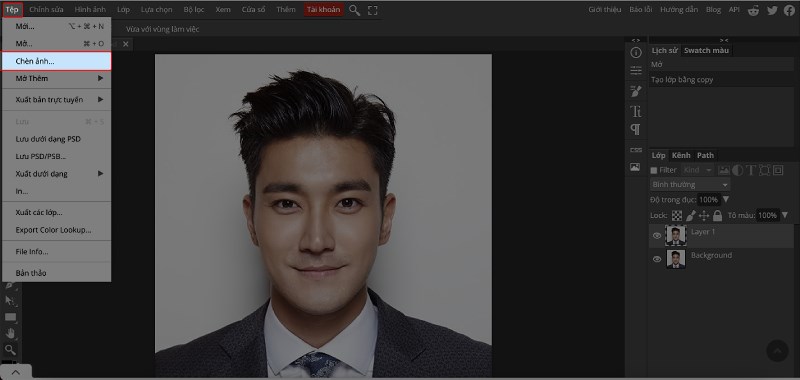Toggle lock all padlock
The image size is (800, 380).
(717, 215)
